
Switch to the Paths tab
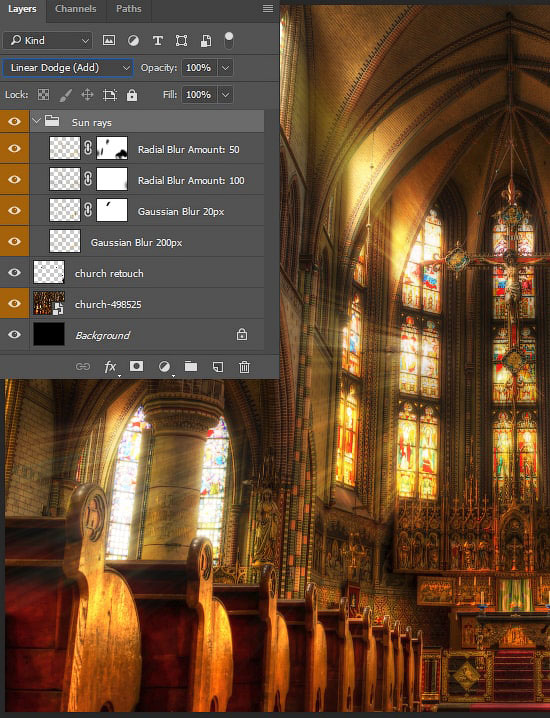point(129,9)
